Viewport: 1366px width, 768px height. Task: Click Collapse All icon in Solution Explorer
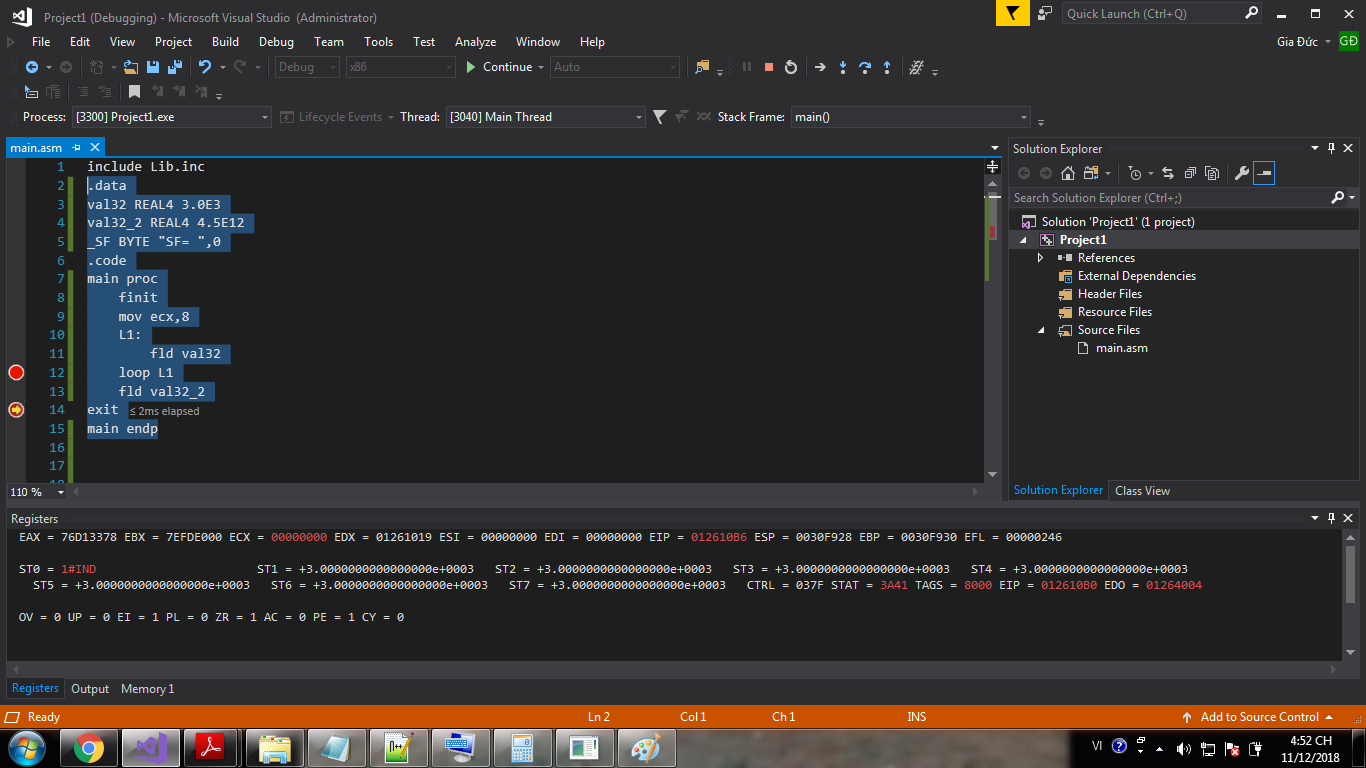pyautogui.click(x=1189, y=173)
